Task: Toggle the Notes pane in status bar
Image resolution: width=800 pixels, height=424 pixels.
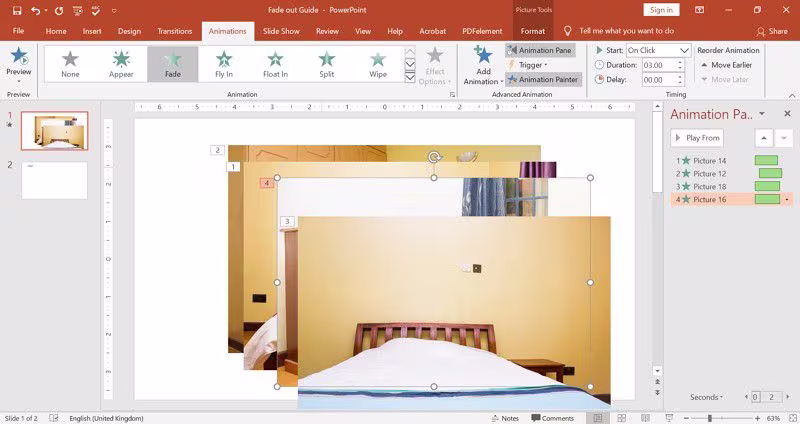Action: point(505,418)
